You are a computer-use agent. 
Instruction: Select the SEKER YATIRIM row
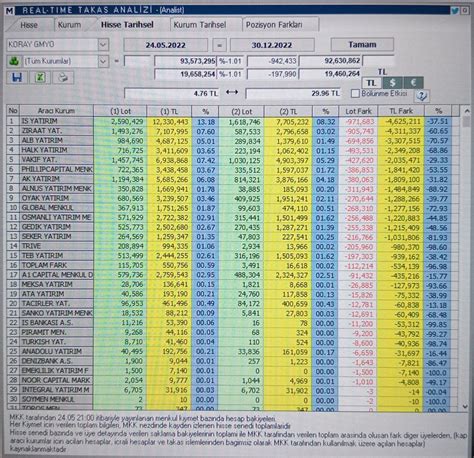point(233,237)
